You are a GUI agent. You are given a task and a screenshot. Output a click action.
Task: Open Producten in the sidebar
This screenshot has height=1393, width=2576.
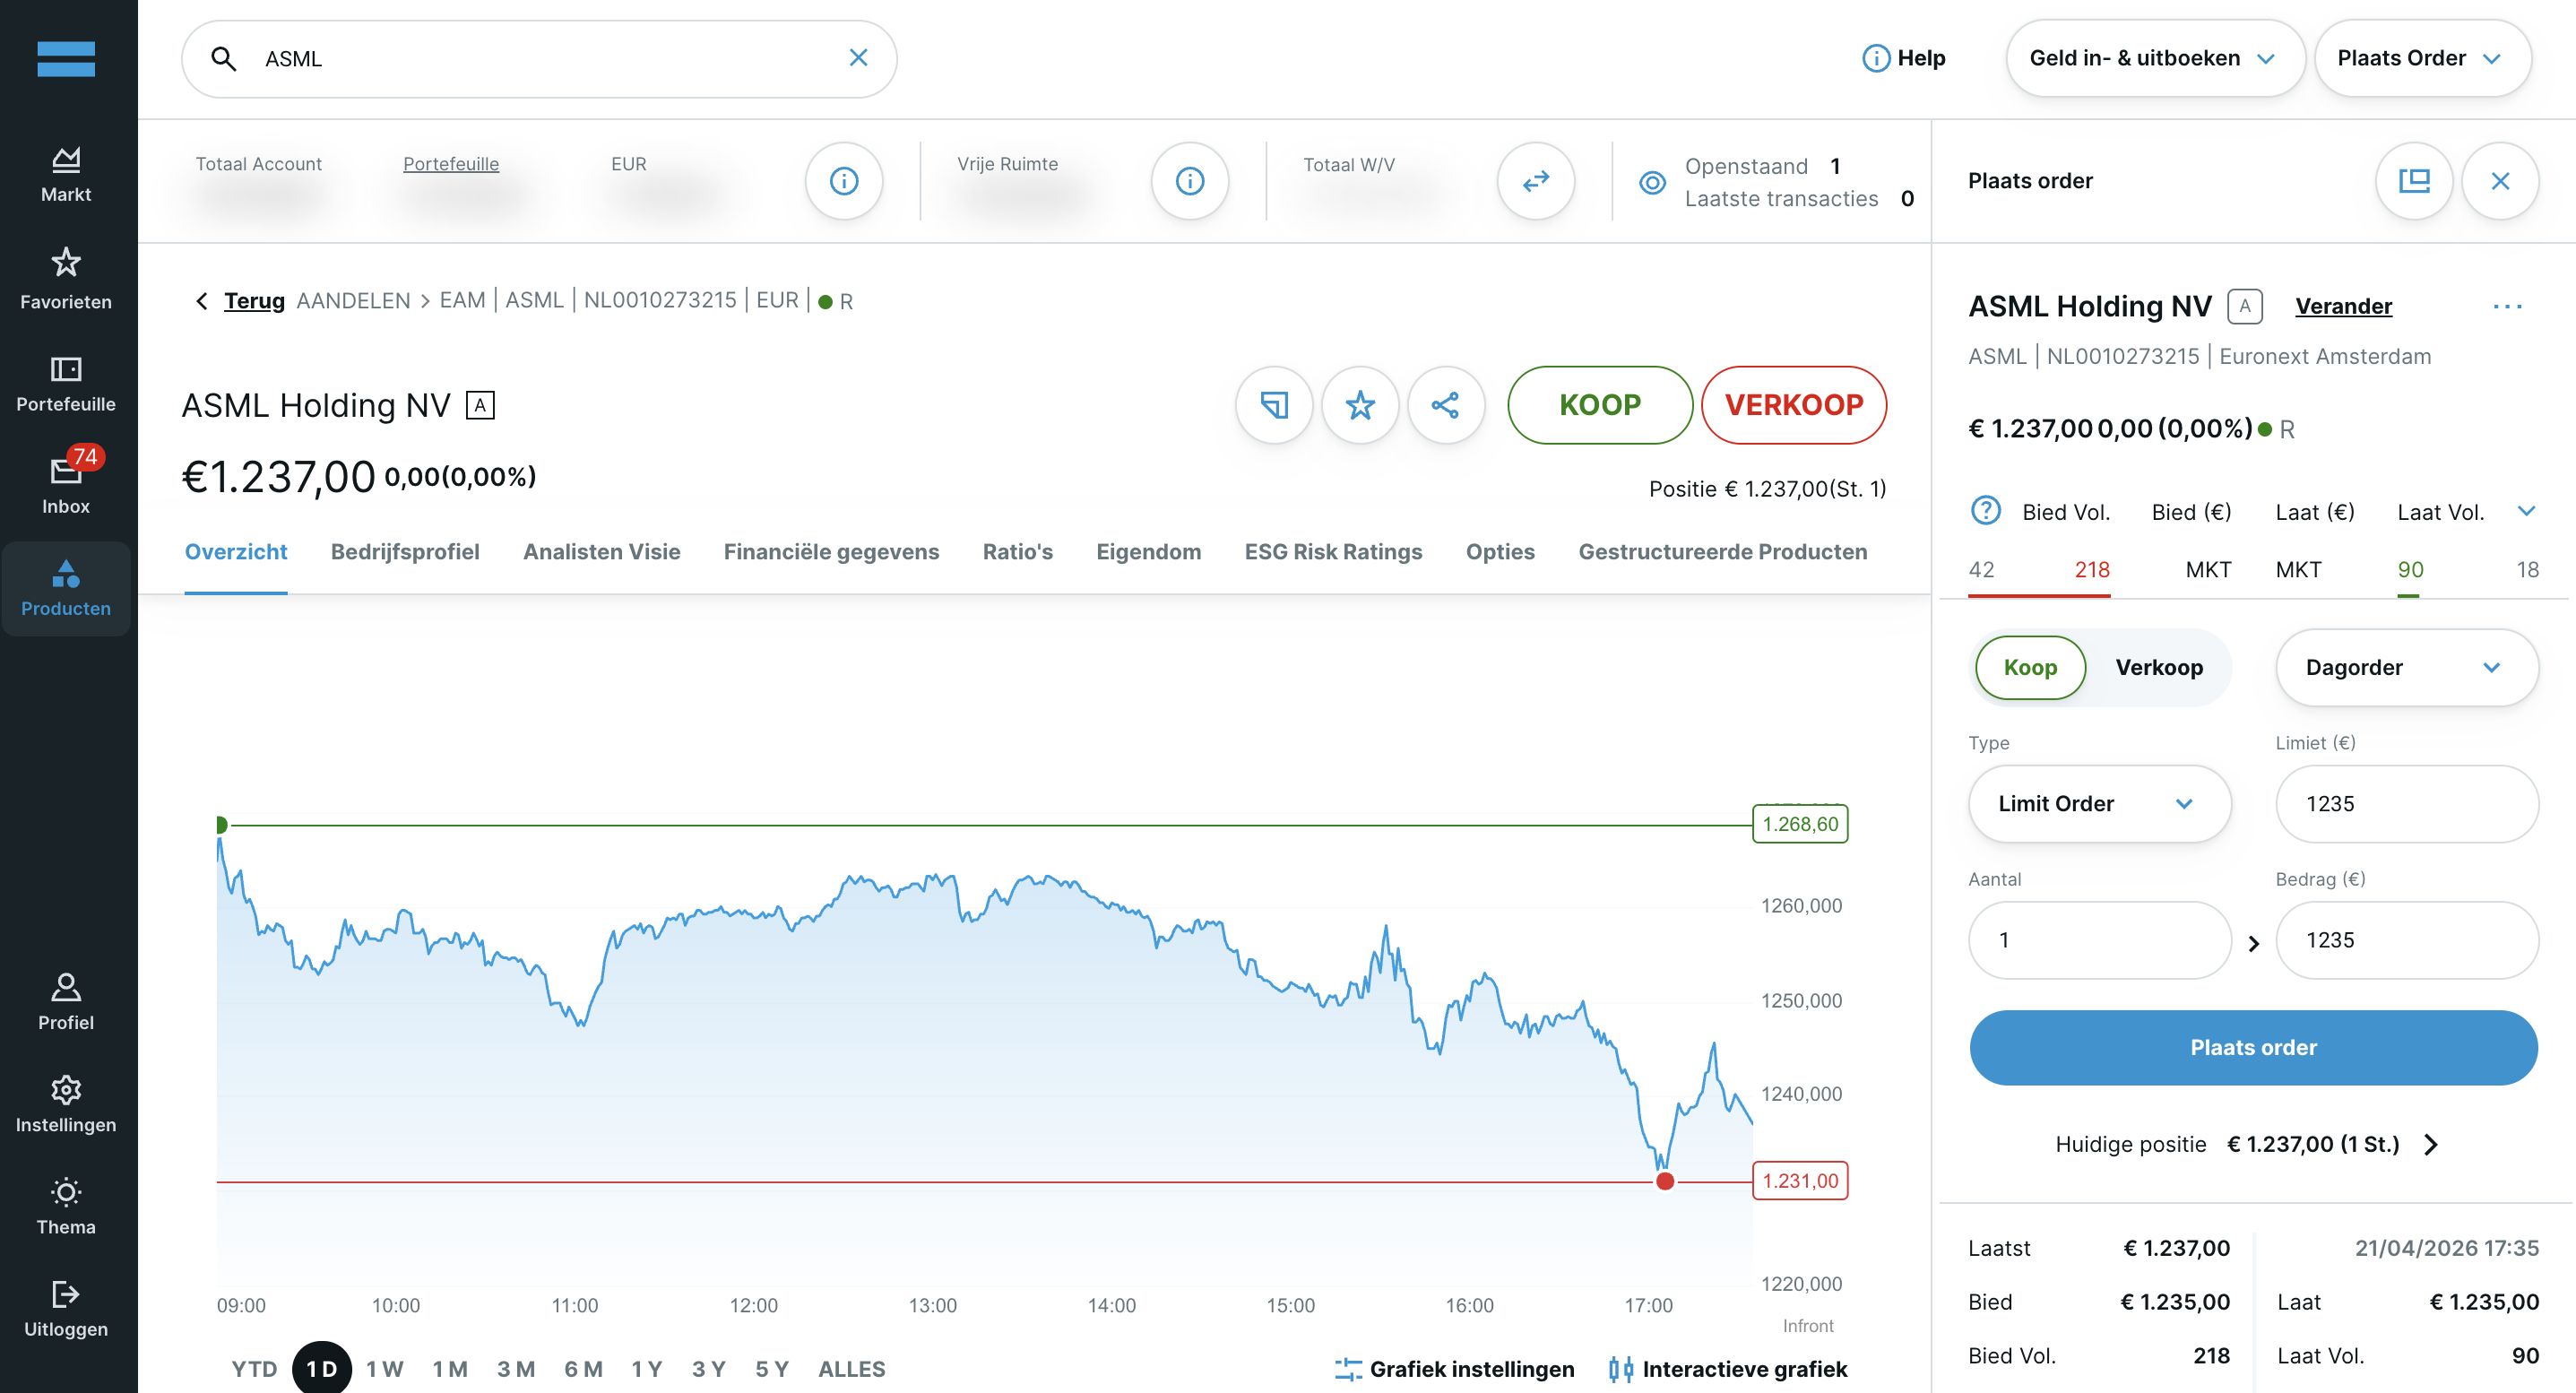pyautogui.click(x=66, y=588)
